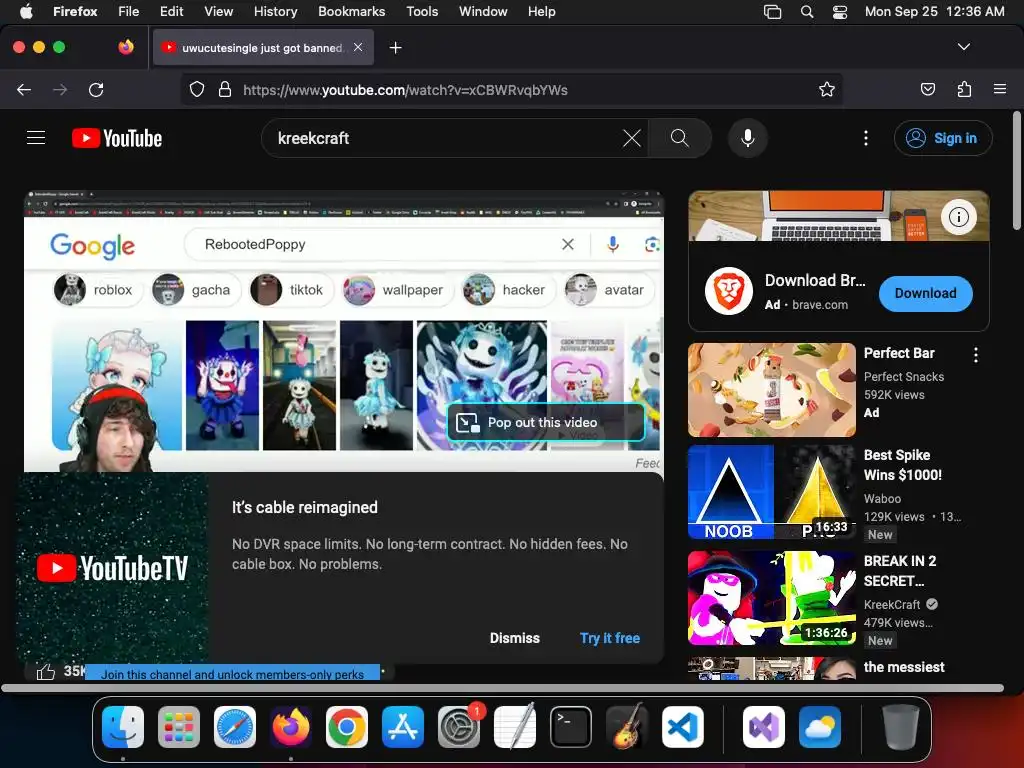1024x768 pixels.
Task: Expand the list all tabs chevron
Action: (x=963, y=47)
